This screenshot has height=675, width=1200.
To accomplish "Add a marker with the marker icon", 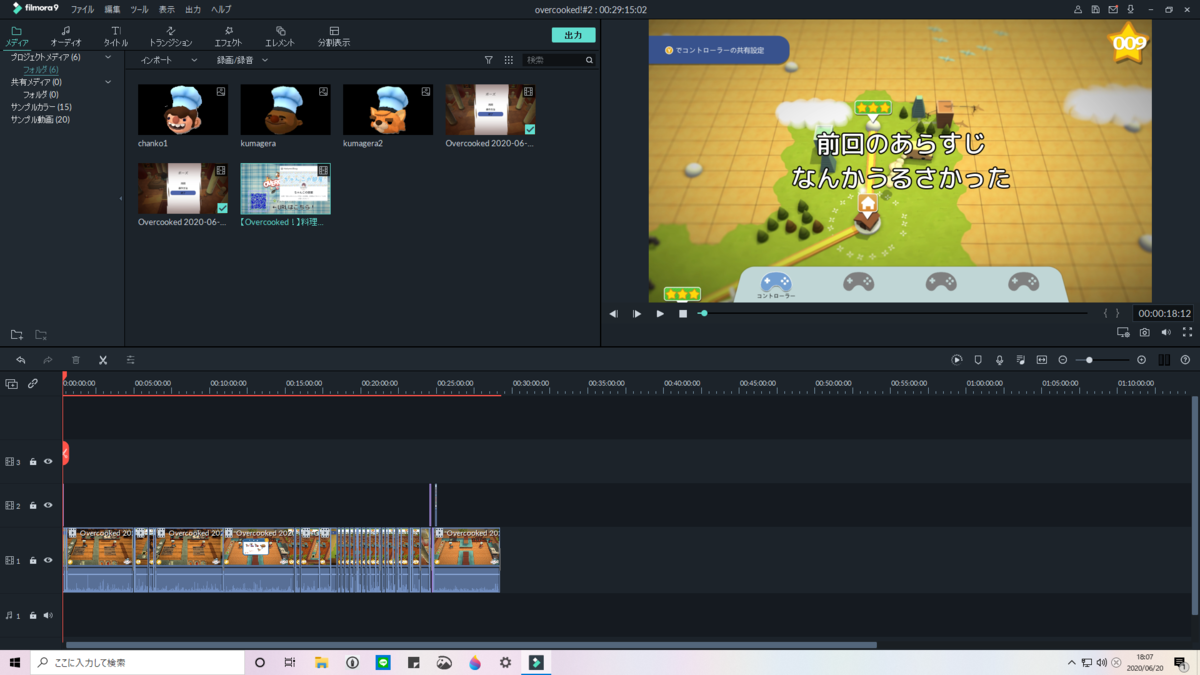I will coord(978,360).
